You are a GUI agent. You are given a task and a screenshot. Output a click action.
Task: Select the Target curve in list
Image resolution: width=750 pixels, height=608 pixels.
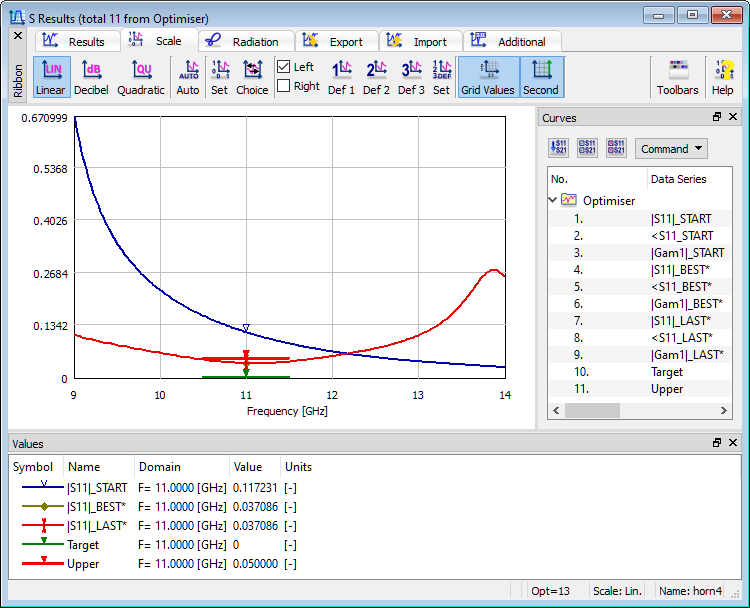tap(640, 372)
